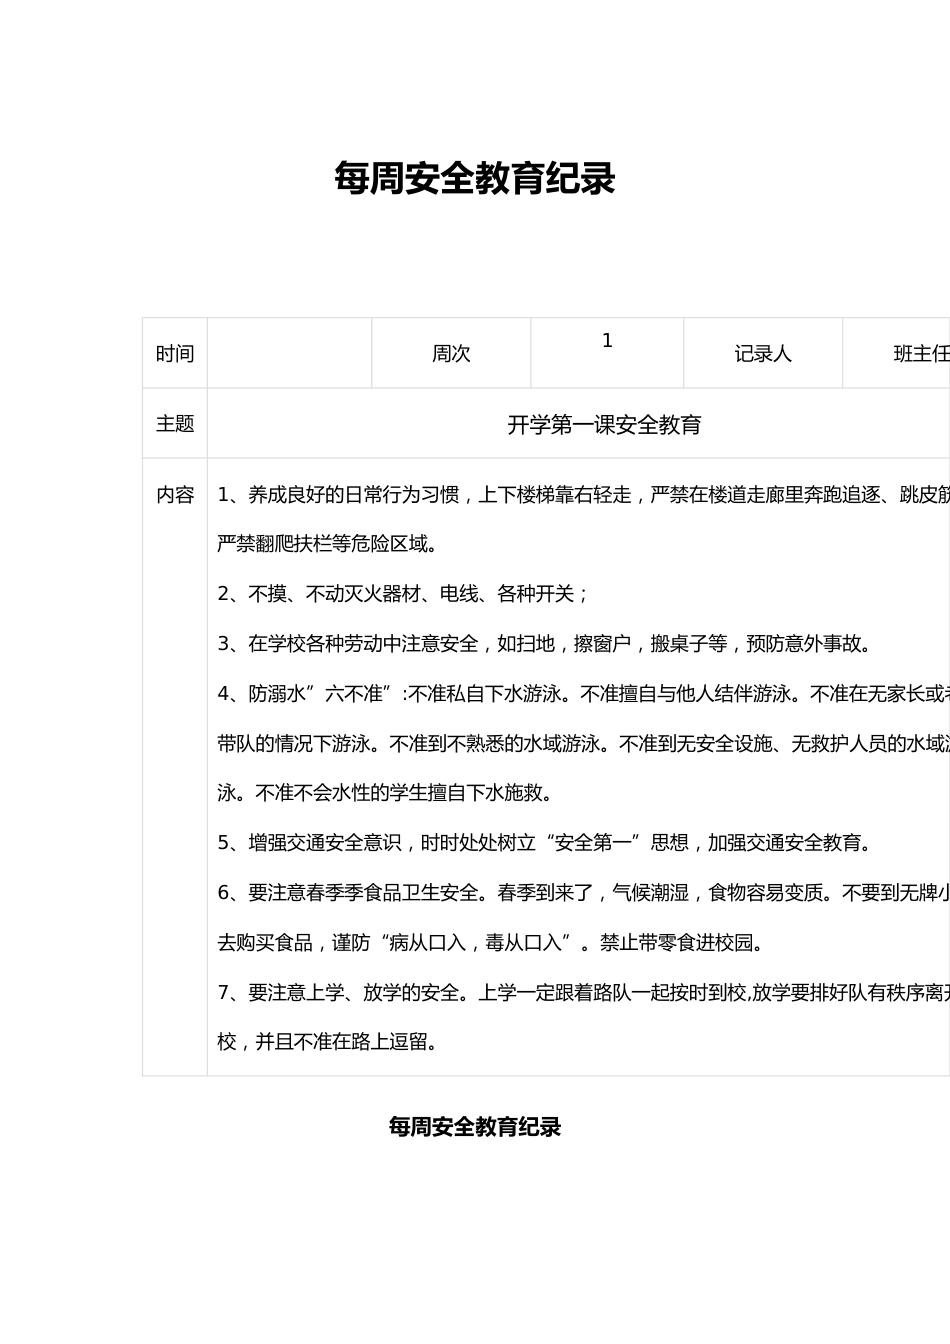Screen dimensions: 950x1344
Task: Click item 5 about 增强交通安全意识
Action: click(x=547, y=843)
